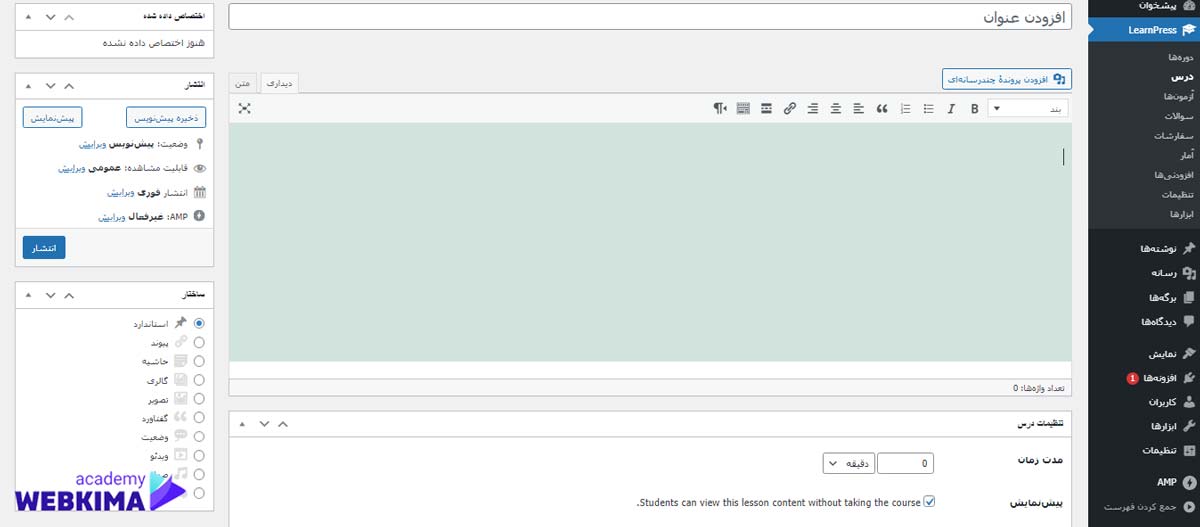Open افزونه‌ها plugins menu

[x=1144, y=379]
